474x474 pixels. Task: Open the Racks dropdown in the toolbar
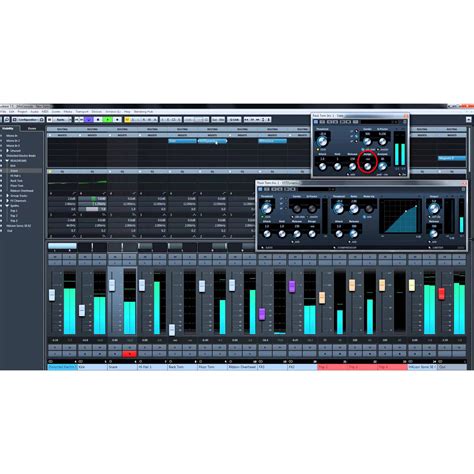point(59,119)
